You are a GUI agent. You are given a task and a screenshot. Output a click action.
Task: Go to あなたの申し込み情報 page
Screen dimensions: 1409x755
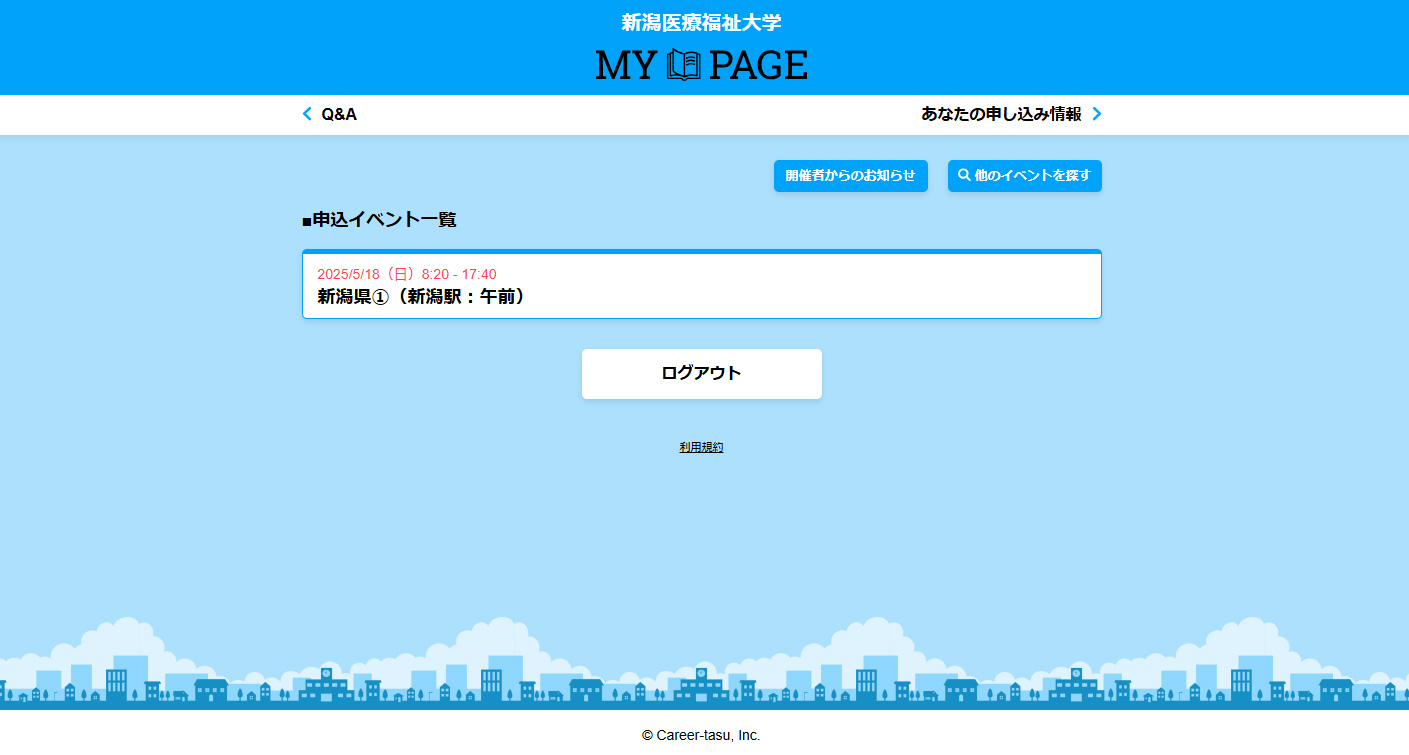coord(1000,114)
